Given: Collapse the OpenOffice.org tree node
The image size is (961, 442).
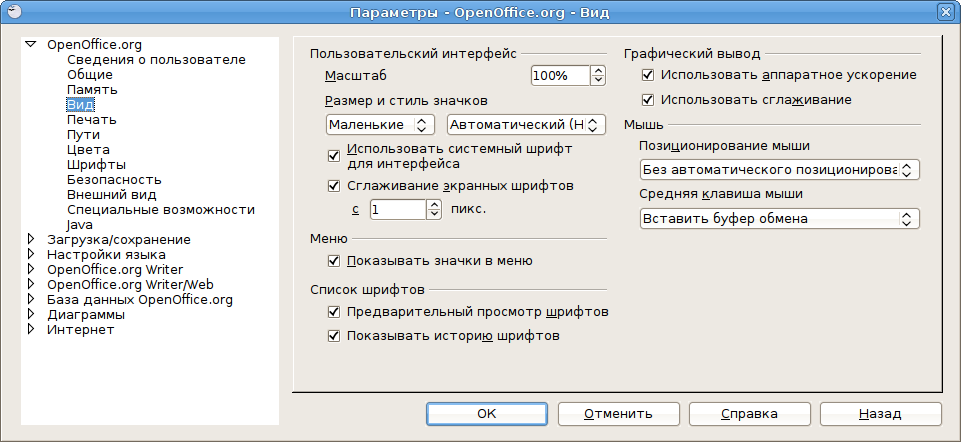Looking at the screenshot, I should pyautogui.click(x=31, y=44).
